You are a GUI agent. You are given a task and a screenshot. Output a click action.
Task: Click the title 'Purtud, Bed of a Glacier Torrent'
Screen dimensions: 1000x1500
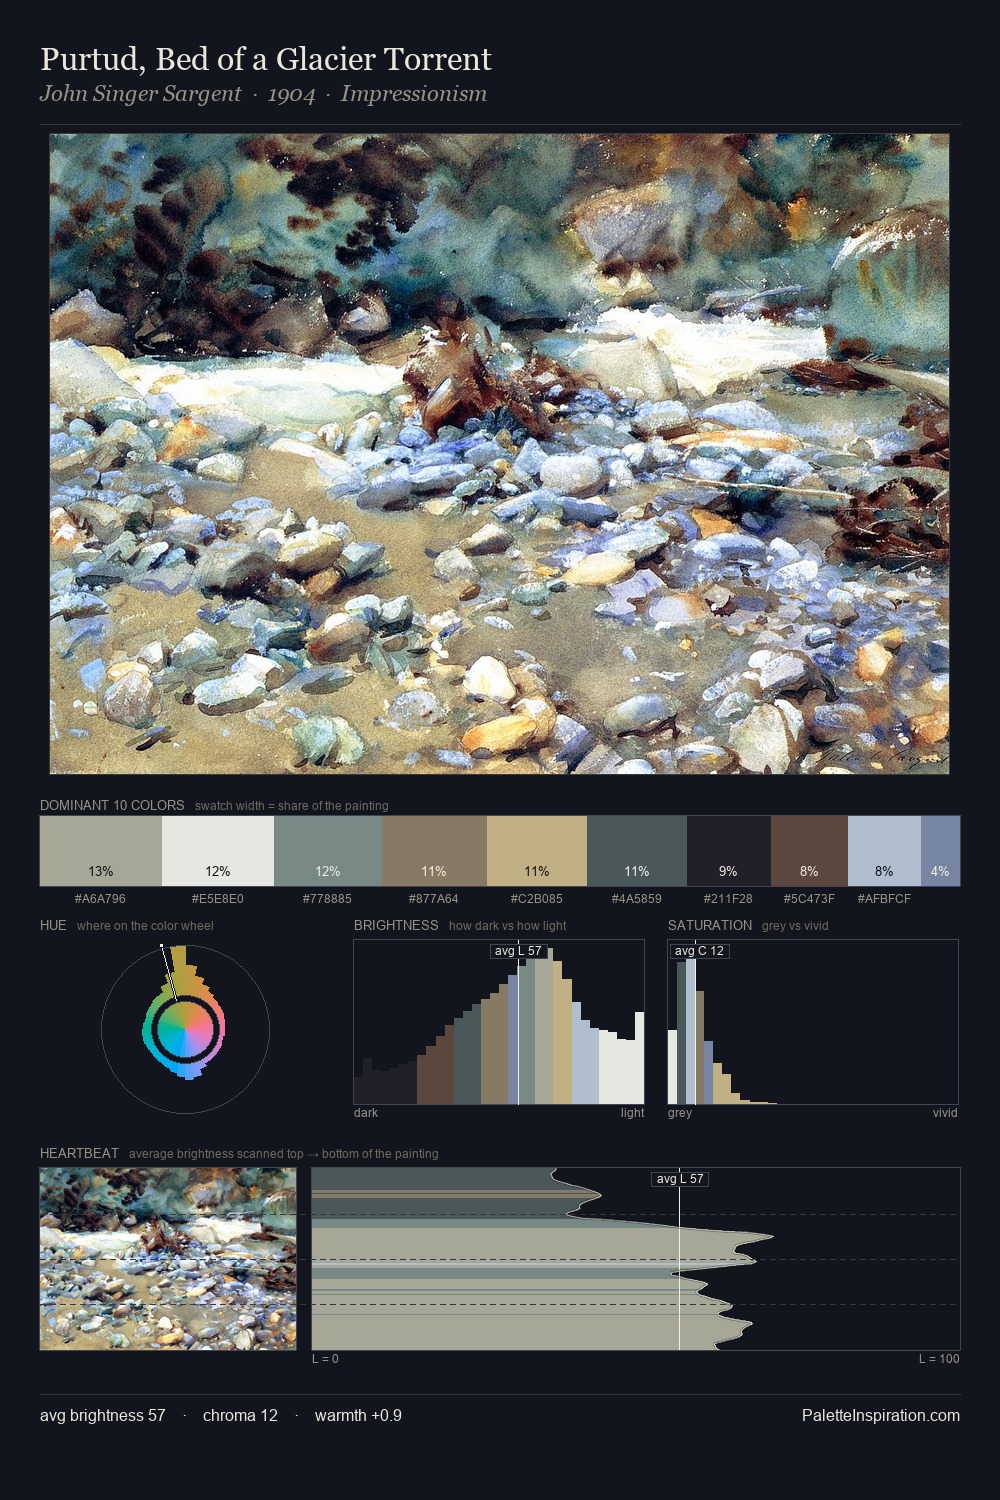pyautogui.click(x=266, y=59)
